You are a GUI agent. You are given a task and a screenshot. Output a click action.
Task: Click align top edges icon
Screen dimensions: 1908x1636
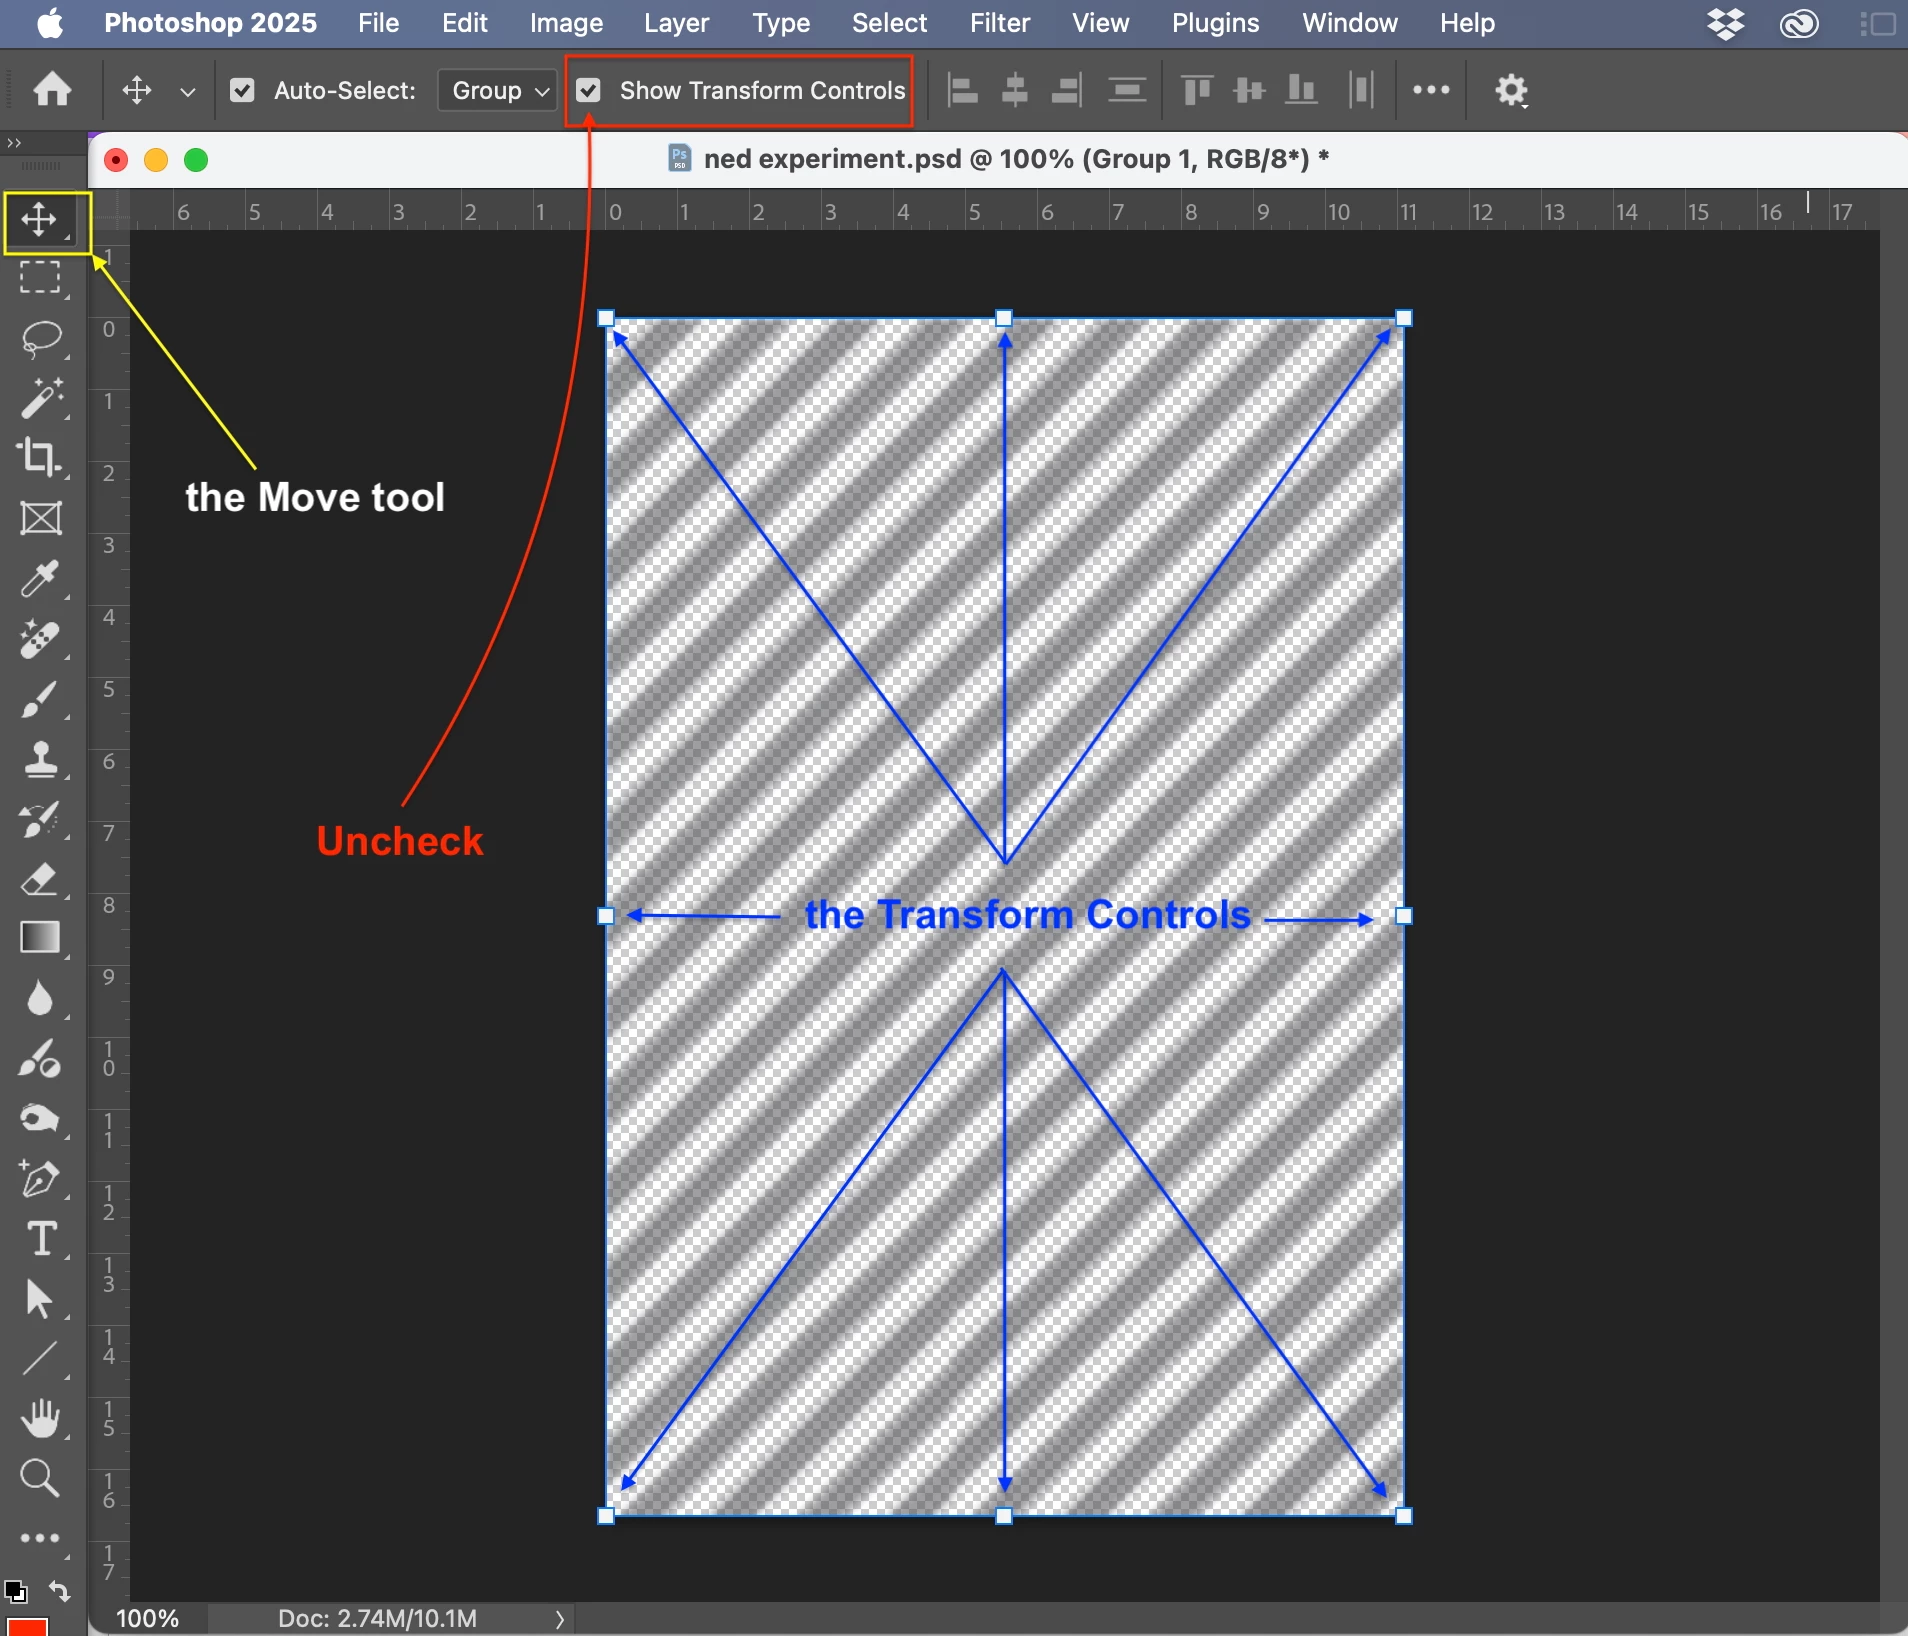click(x=1197, y=90)
